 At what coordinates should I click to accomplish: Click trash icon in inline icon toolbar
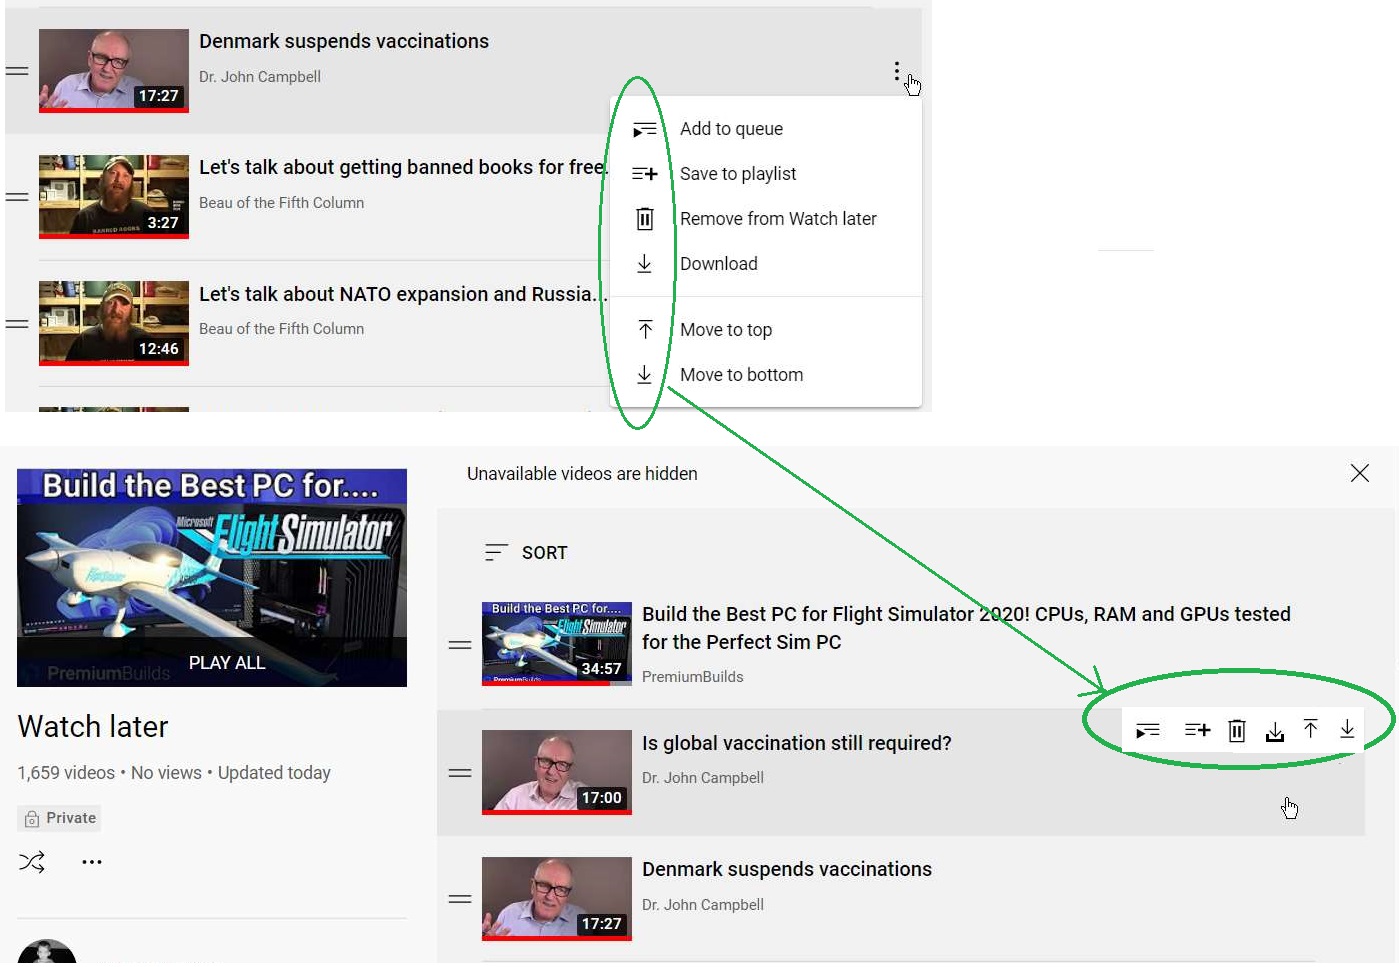coord(1237,731)
